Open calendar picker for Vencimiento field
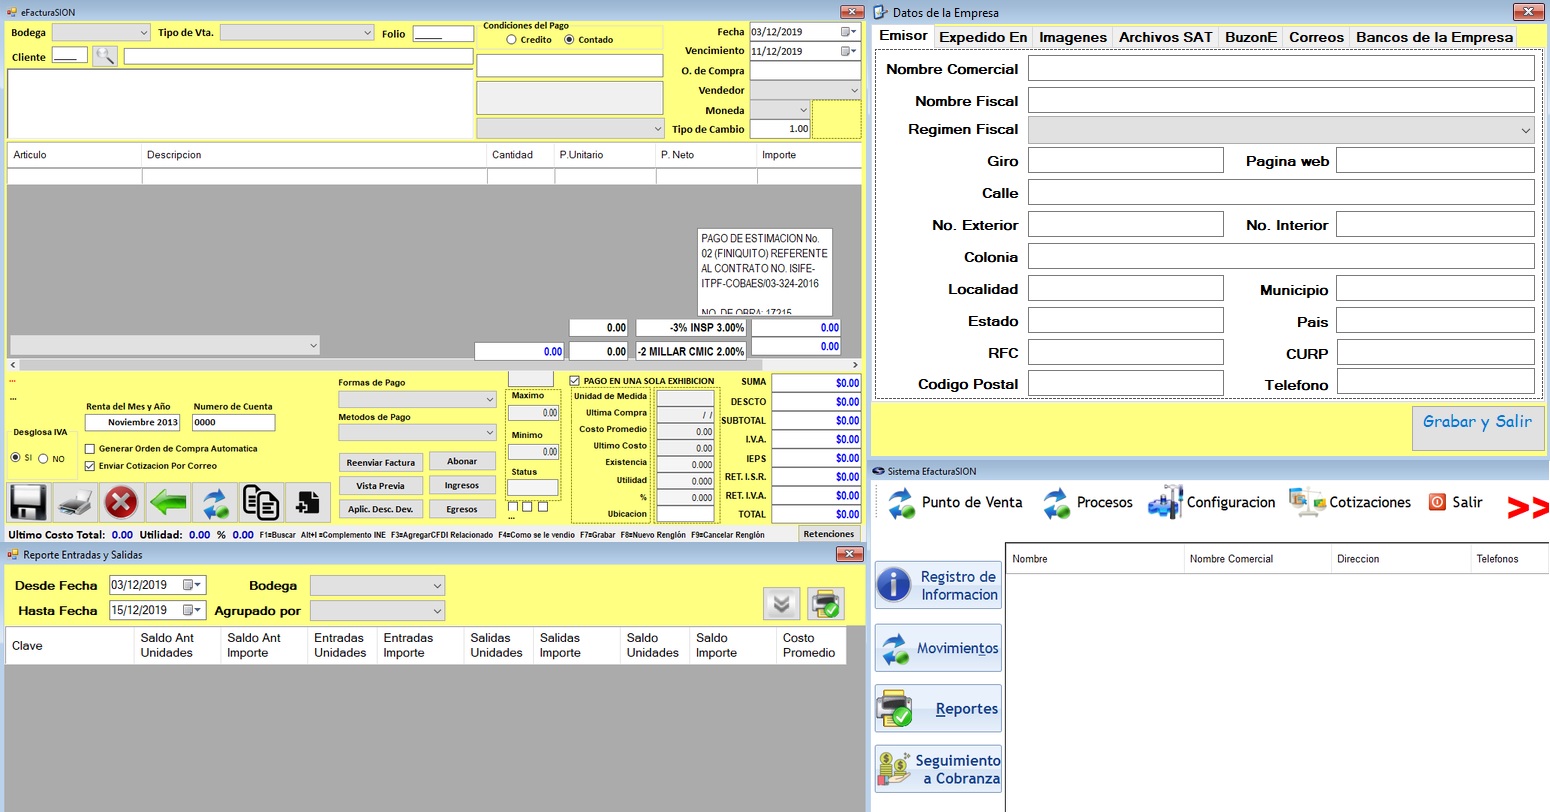 [849, 51]
